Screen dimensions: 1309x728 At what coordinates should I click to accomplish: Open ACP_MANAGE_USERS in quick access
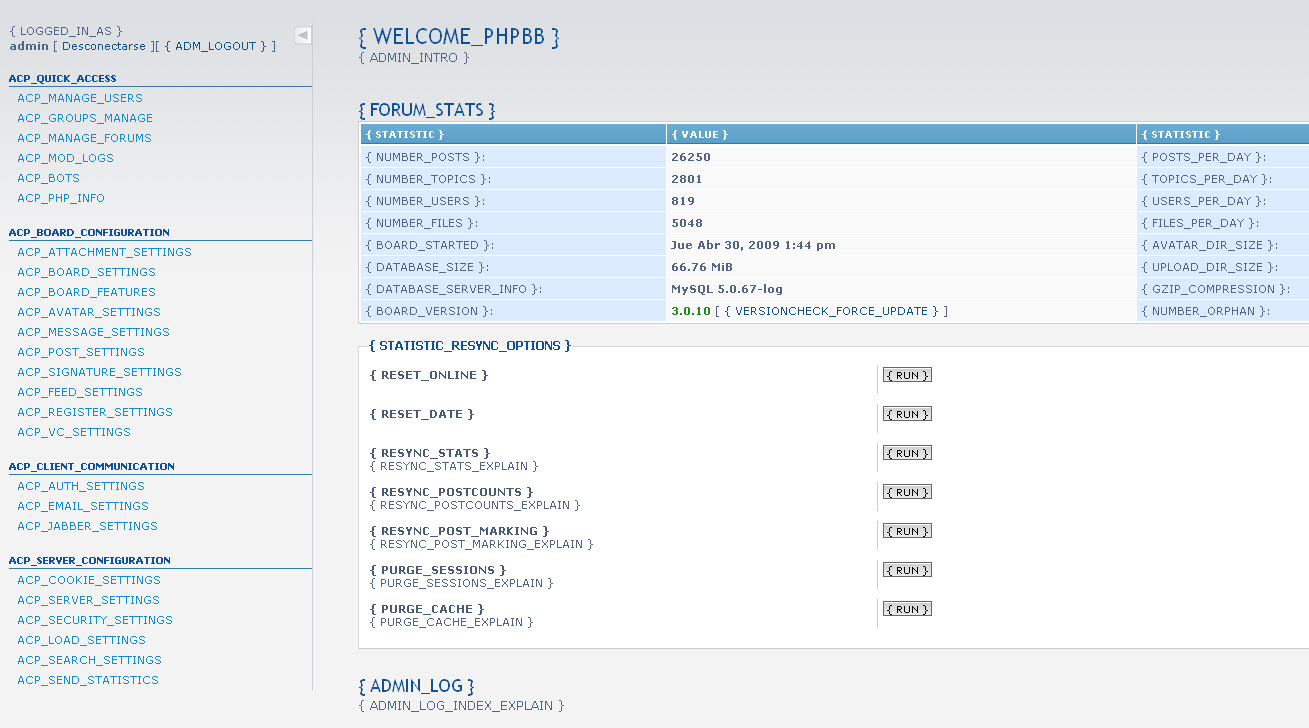click(80, 98)
